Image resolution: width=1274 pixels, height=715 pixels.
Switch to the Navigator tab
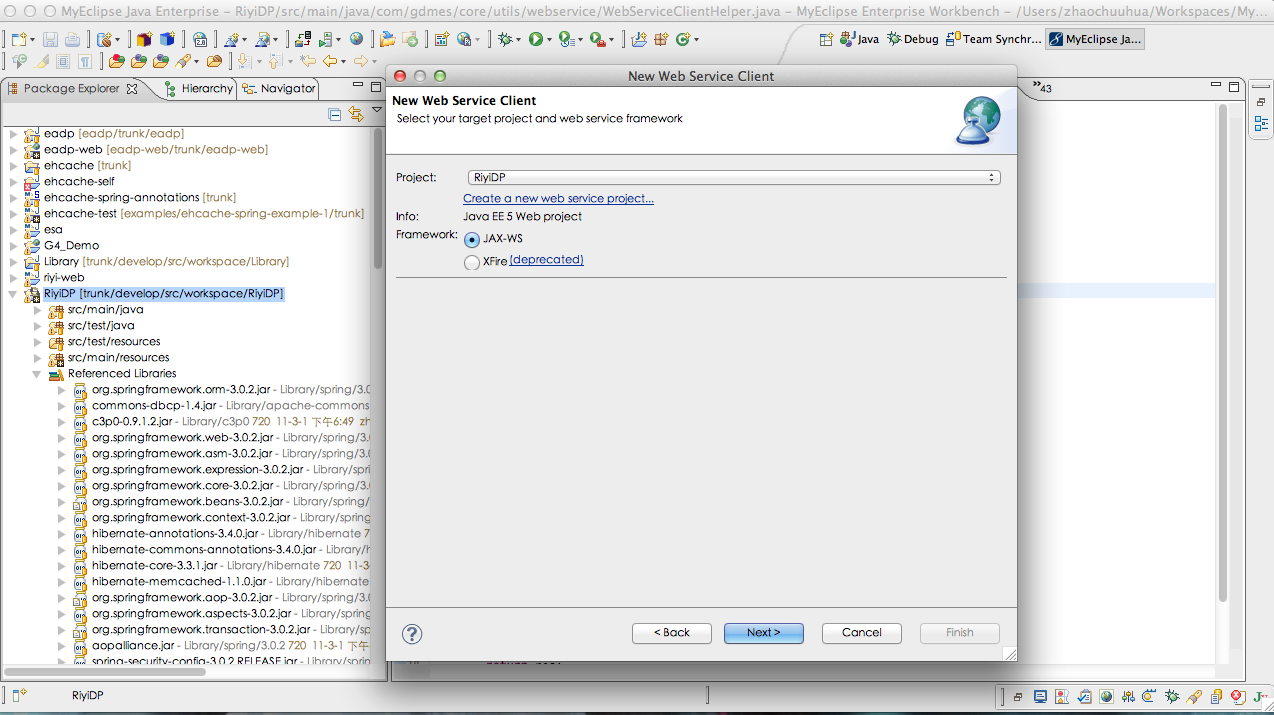(x=279, y=88)
